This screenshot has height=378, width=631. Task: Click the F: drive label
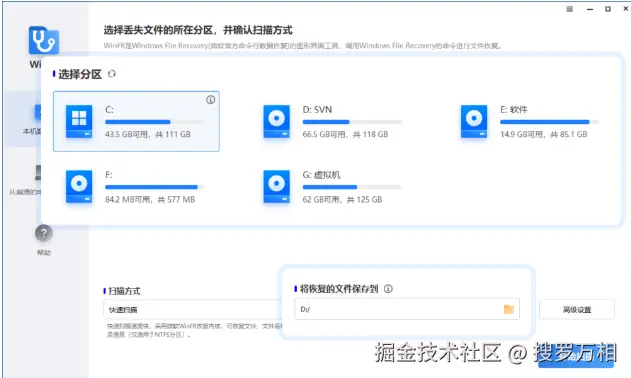click(x=109, y=175)
